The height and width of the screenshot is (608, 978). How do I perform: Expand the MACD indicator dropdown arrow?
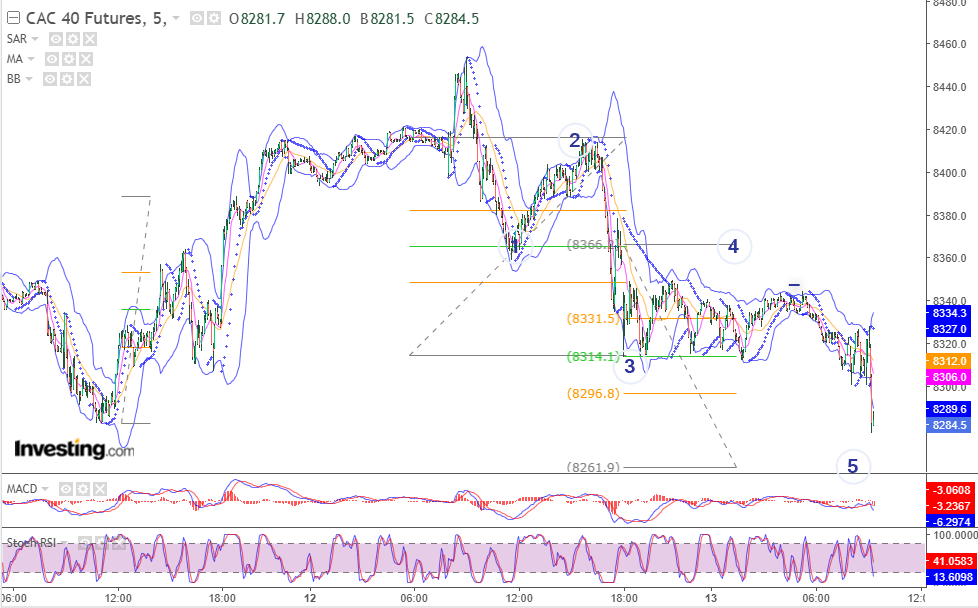point(45,489)
